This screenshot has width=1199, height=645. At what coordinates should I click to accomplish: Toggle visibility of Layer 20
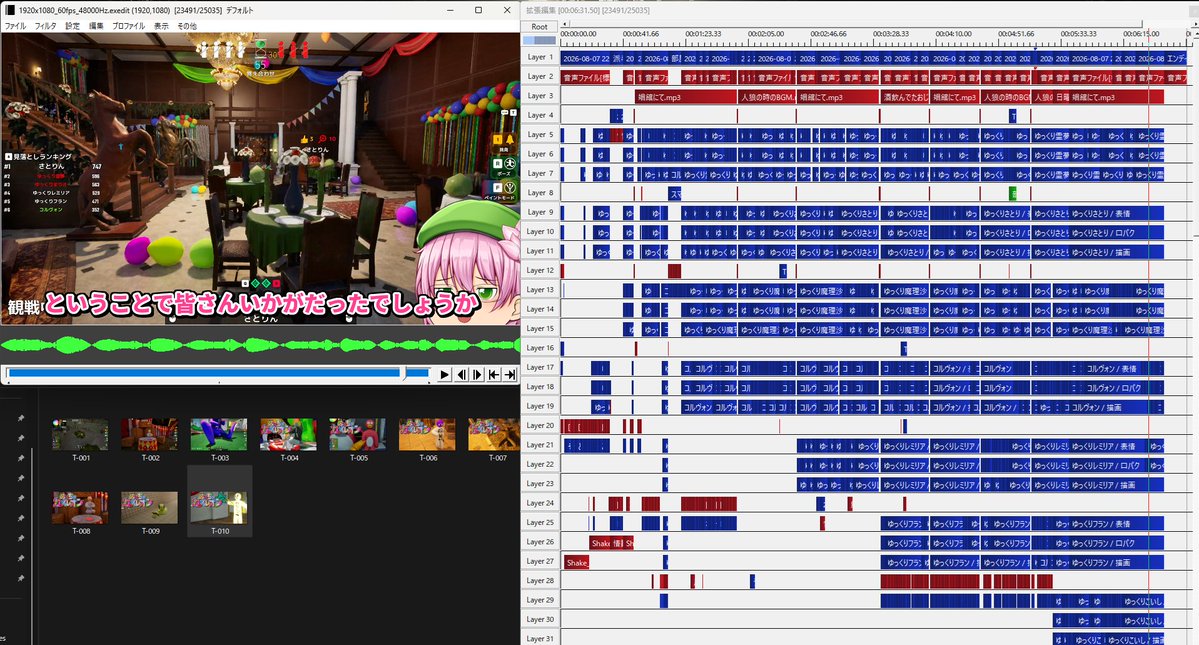540,426
